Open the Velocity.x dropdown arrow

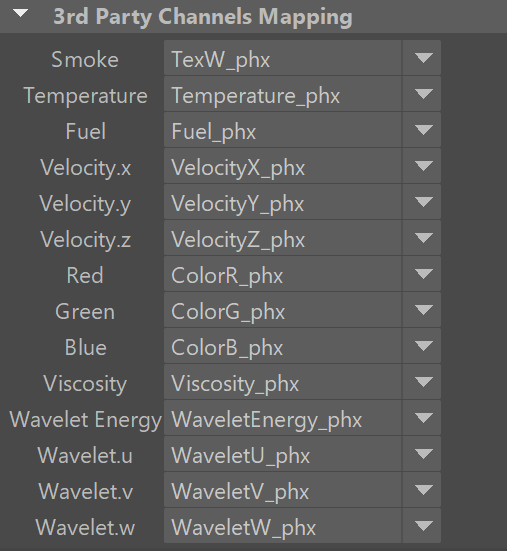coord(422,166)
